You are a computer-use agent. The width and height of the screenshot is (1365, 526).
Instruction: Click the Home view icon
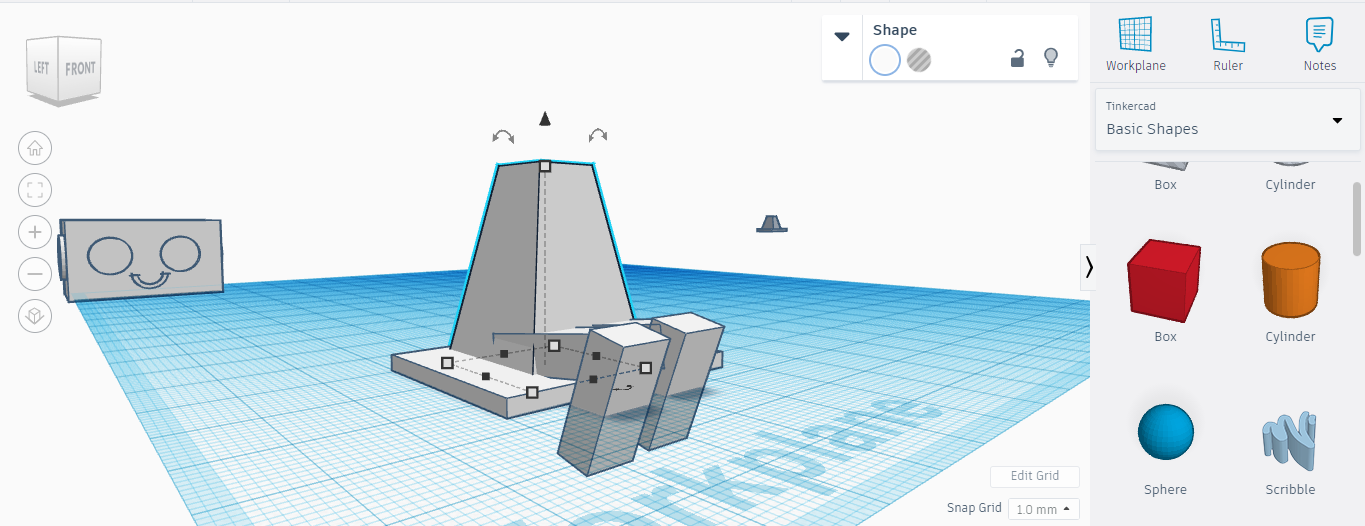pos(35,148)
